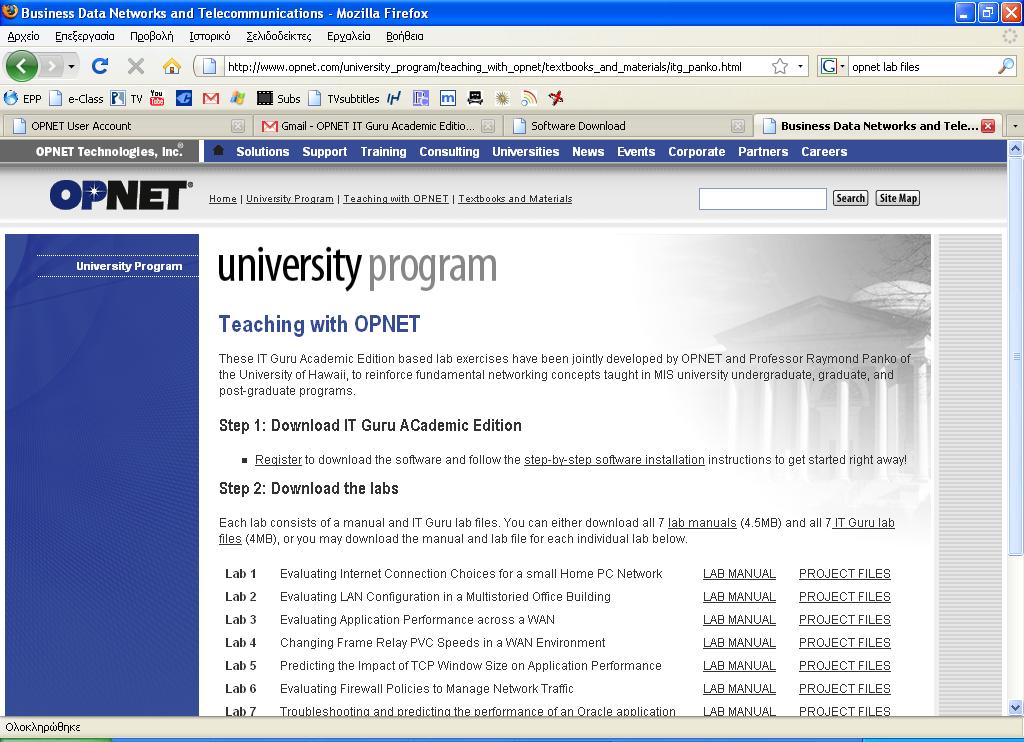Click the Textbooks and Materials breadcrumb
Image resolution: width=1024 pixels, height=742 pixels.
click(515, 199)
